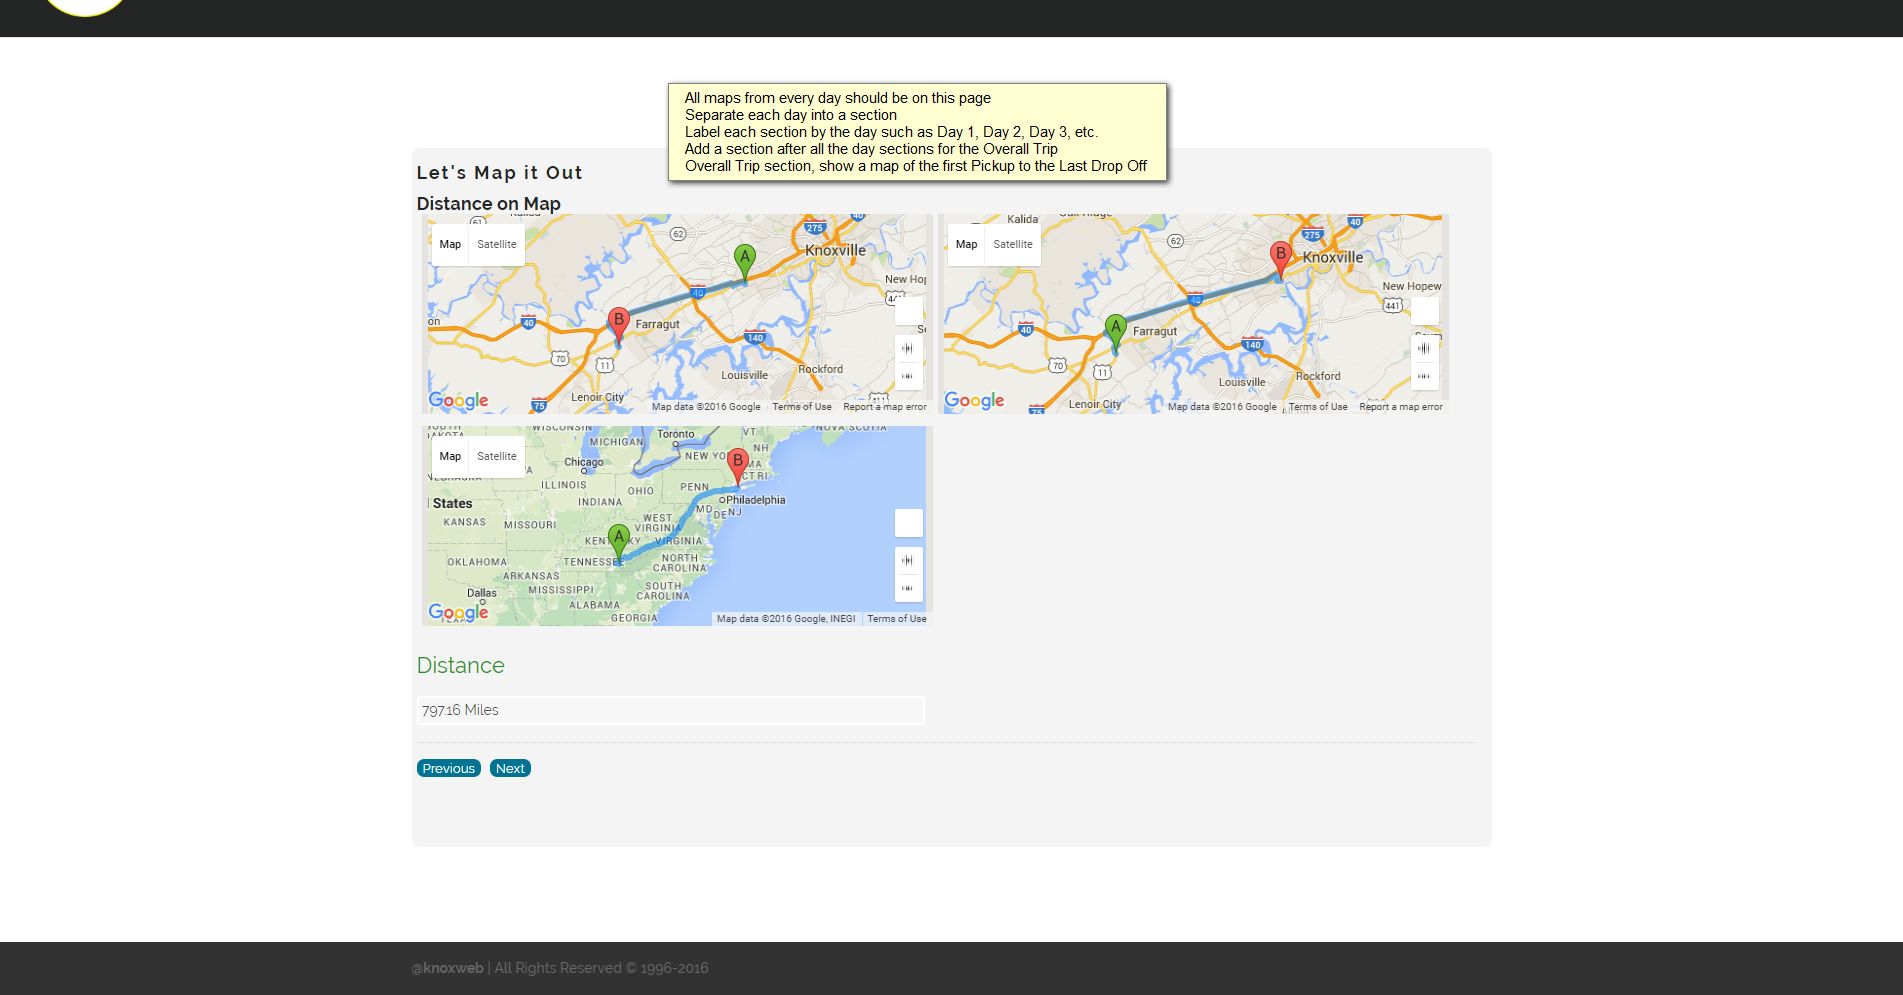
Task: Open Terms of Use on Tennessee-to-Philadelphia map
Action: pos(897,619)
